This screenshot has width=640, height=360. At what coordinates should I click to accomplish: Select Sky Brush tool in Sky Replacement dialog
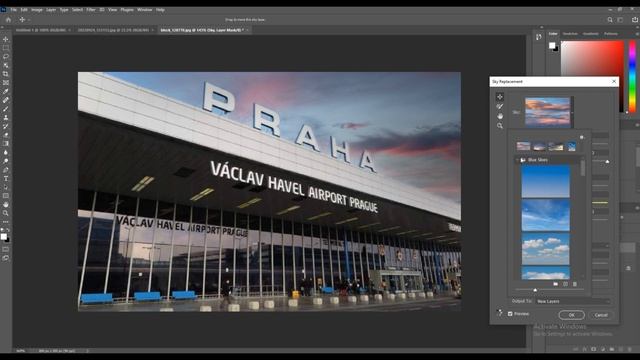point(500,107)
